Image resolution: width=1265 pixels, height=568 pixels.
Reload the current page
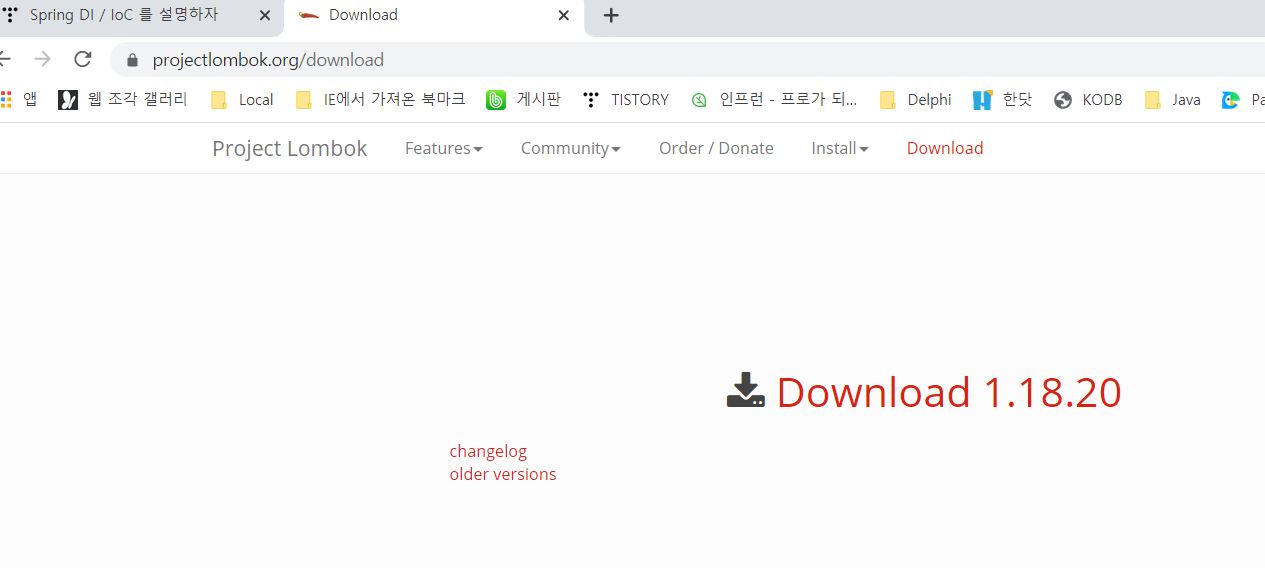[x=83, y=59]
